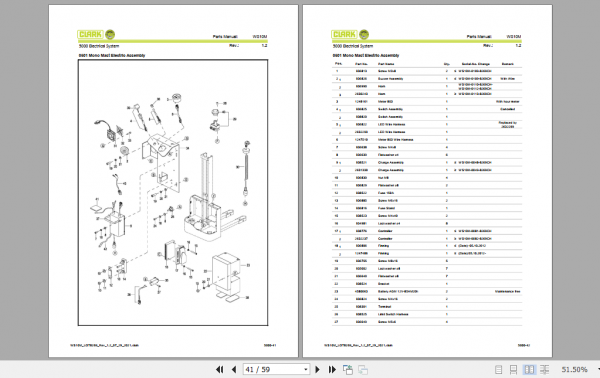Jump to the first page

coord(219,370)
